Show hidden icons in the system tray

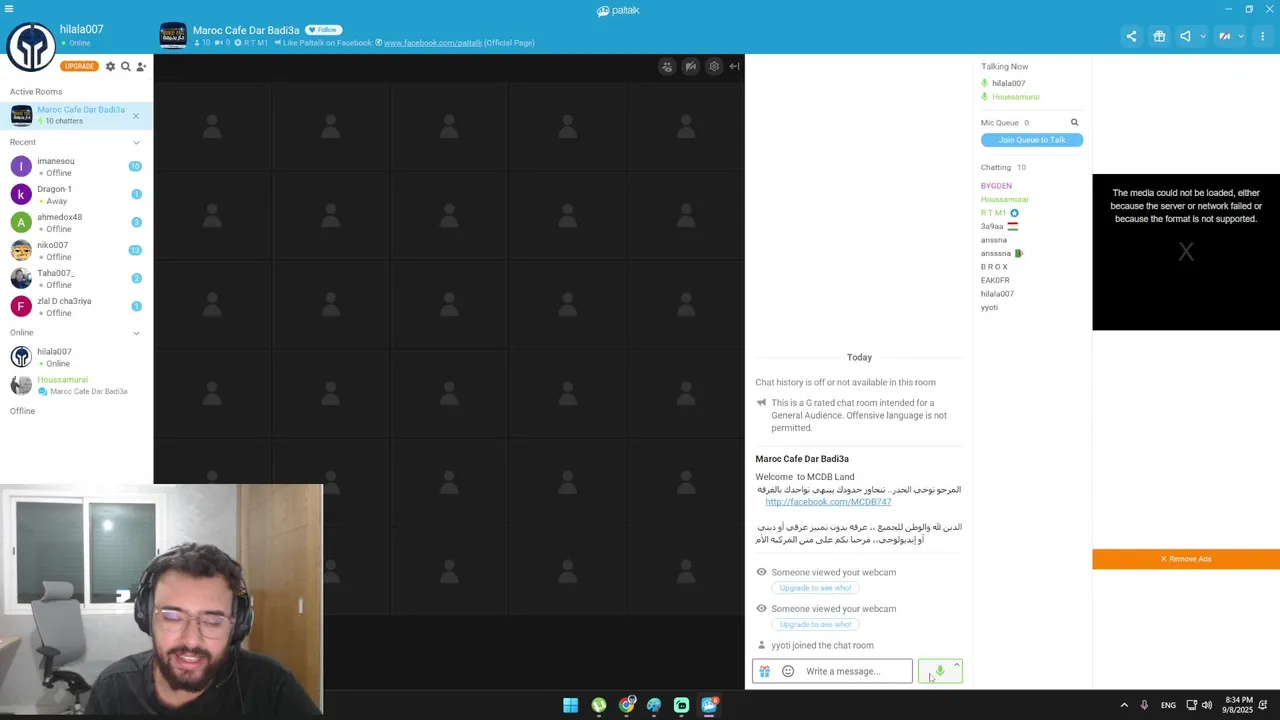pyautogui.click(x=1124, y=705)
